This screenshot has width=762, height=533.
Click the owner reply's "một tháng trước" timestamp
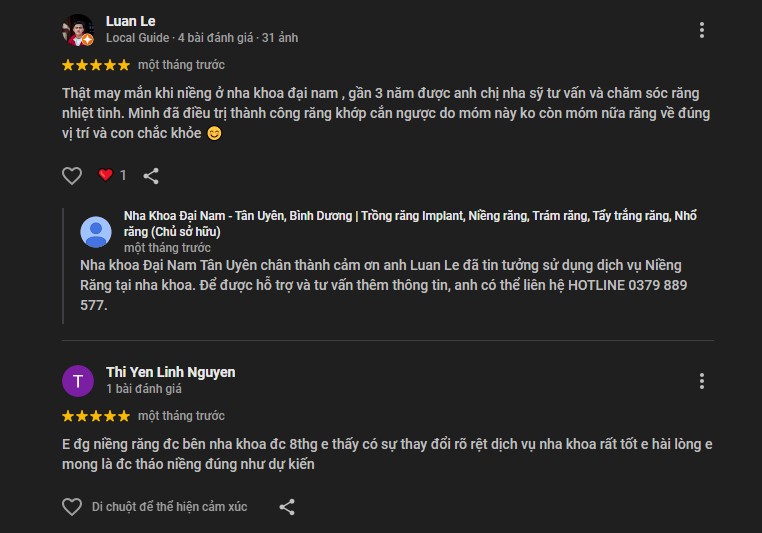tap(167, 247)
